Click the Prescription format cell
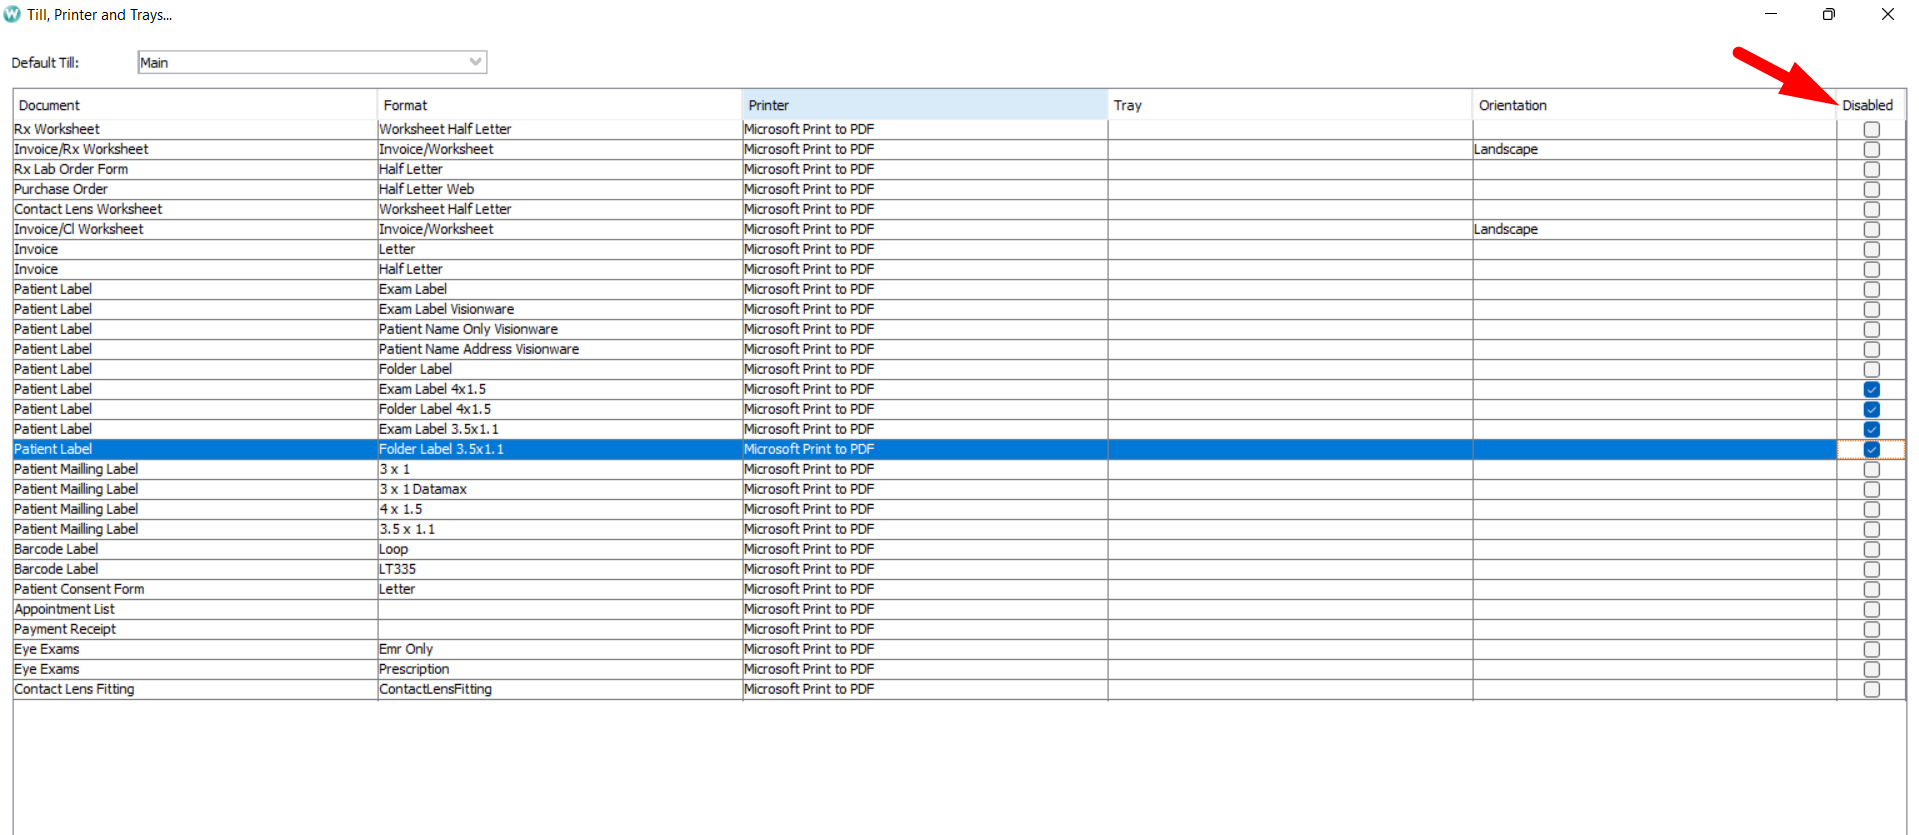The height and width of the screenshot is (835, 1919). 560,669
